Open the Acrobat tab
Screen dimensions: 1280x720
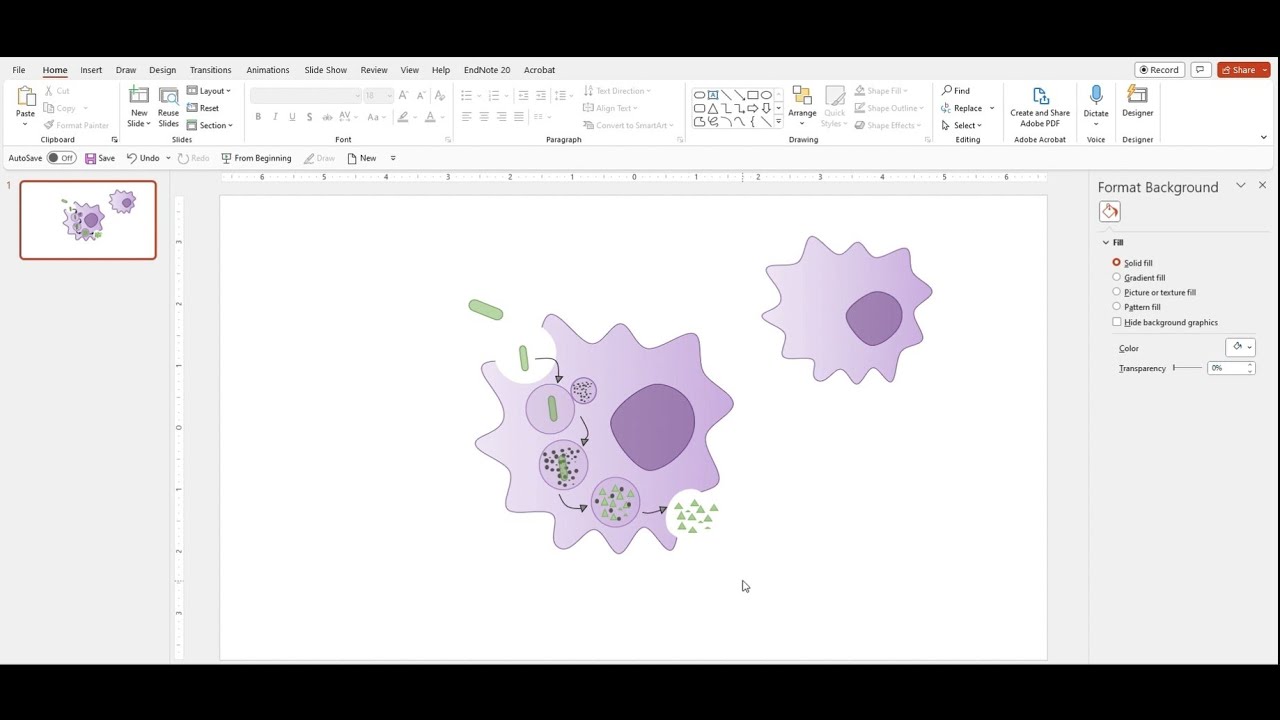point(539,70)
